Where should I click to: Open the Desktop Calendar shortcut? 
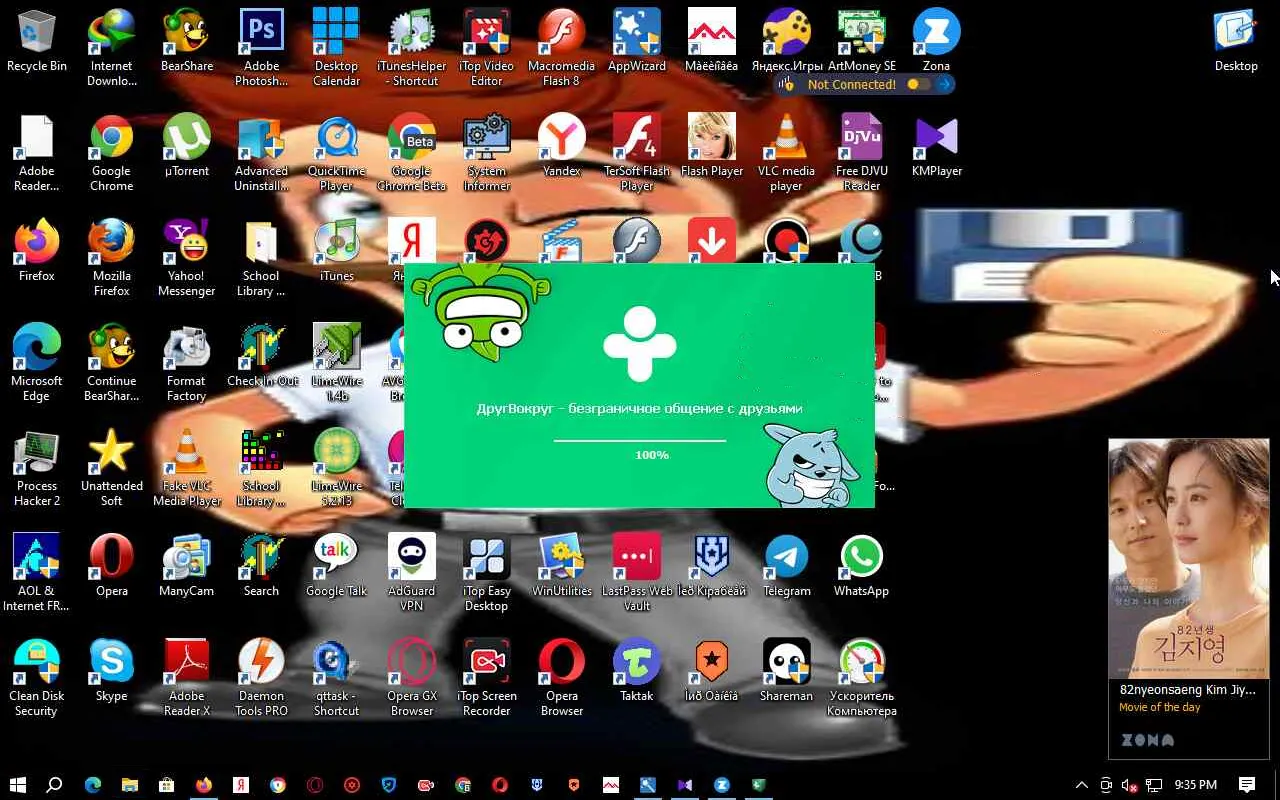pos(336,48)
